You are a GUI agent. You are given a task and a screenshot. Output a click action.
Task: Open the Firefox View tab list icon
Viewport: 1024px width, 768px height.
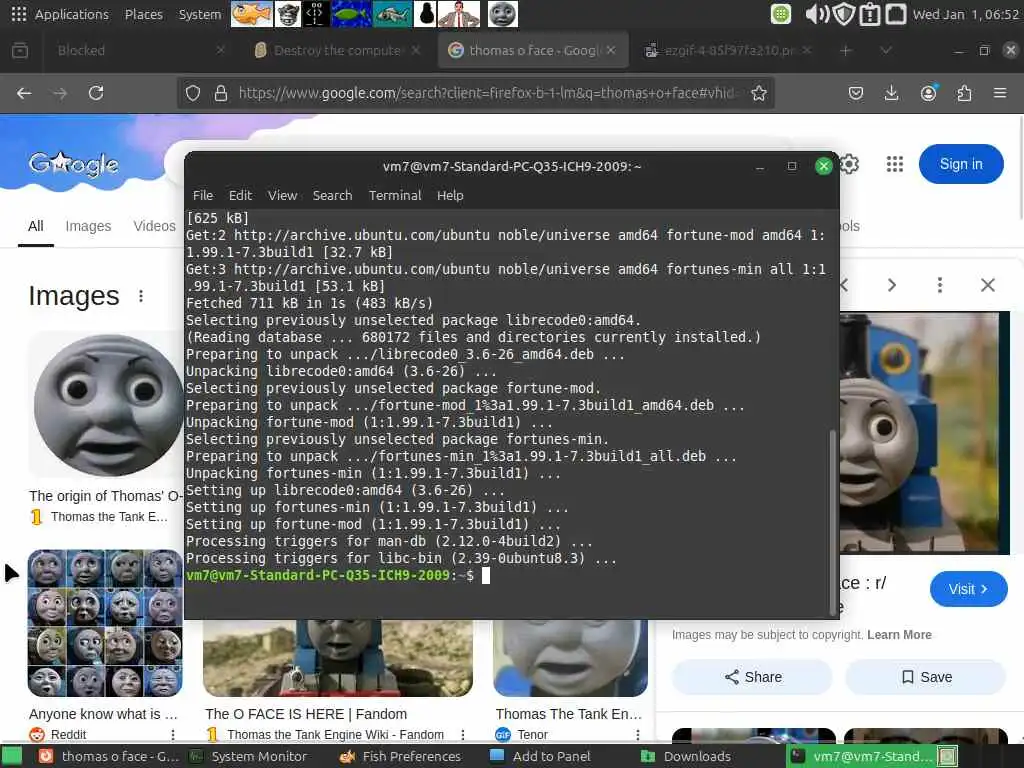coord(20,50)
